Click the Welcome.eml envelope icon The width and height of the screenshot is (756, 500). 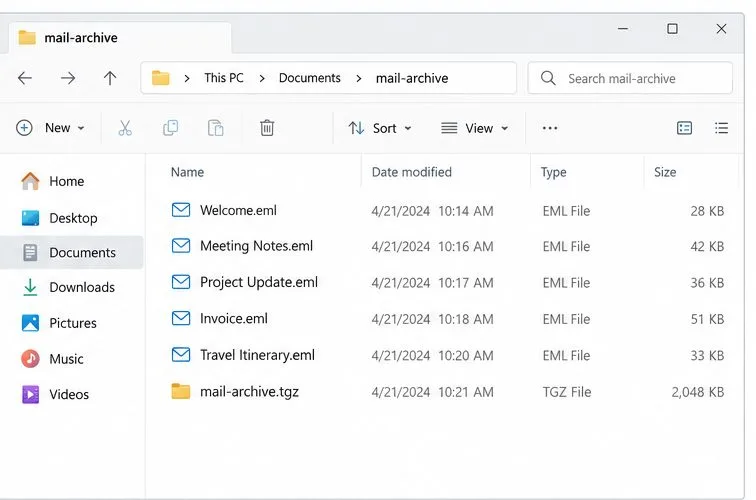(x=181, y=210)
